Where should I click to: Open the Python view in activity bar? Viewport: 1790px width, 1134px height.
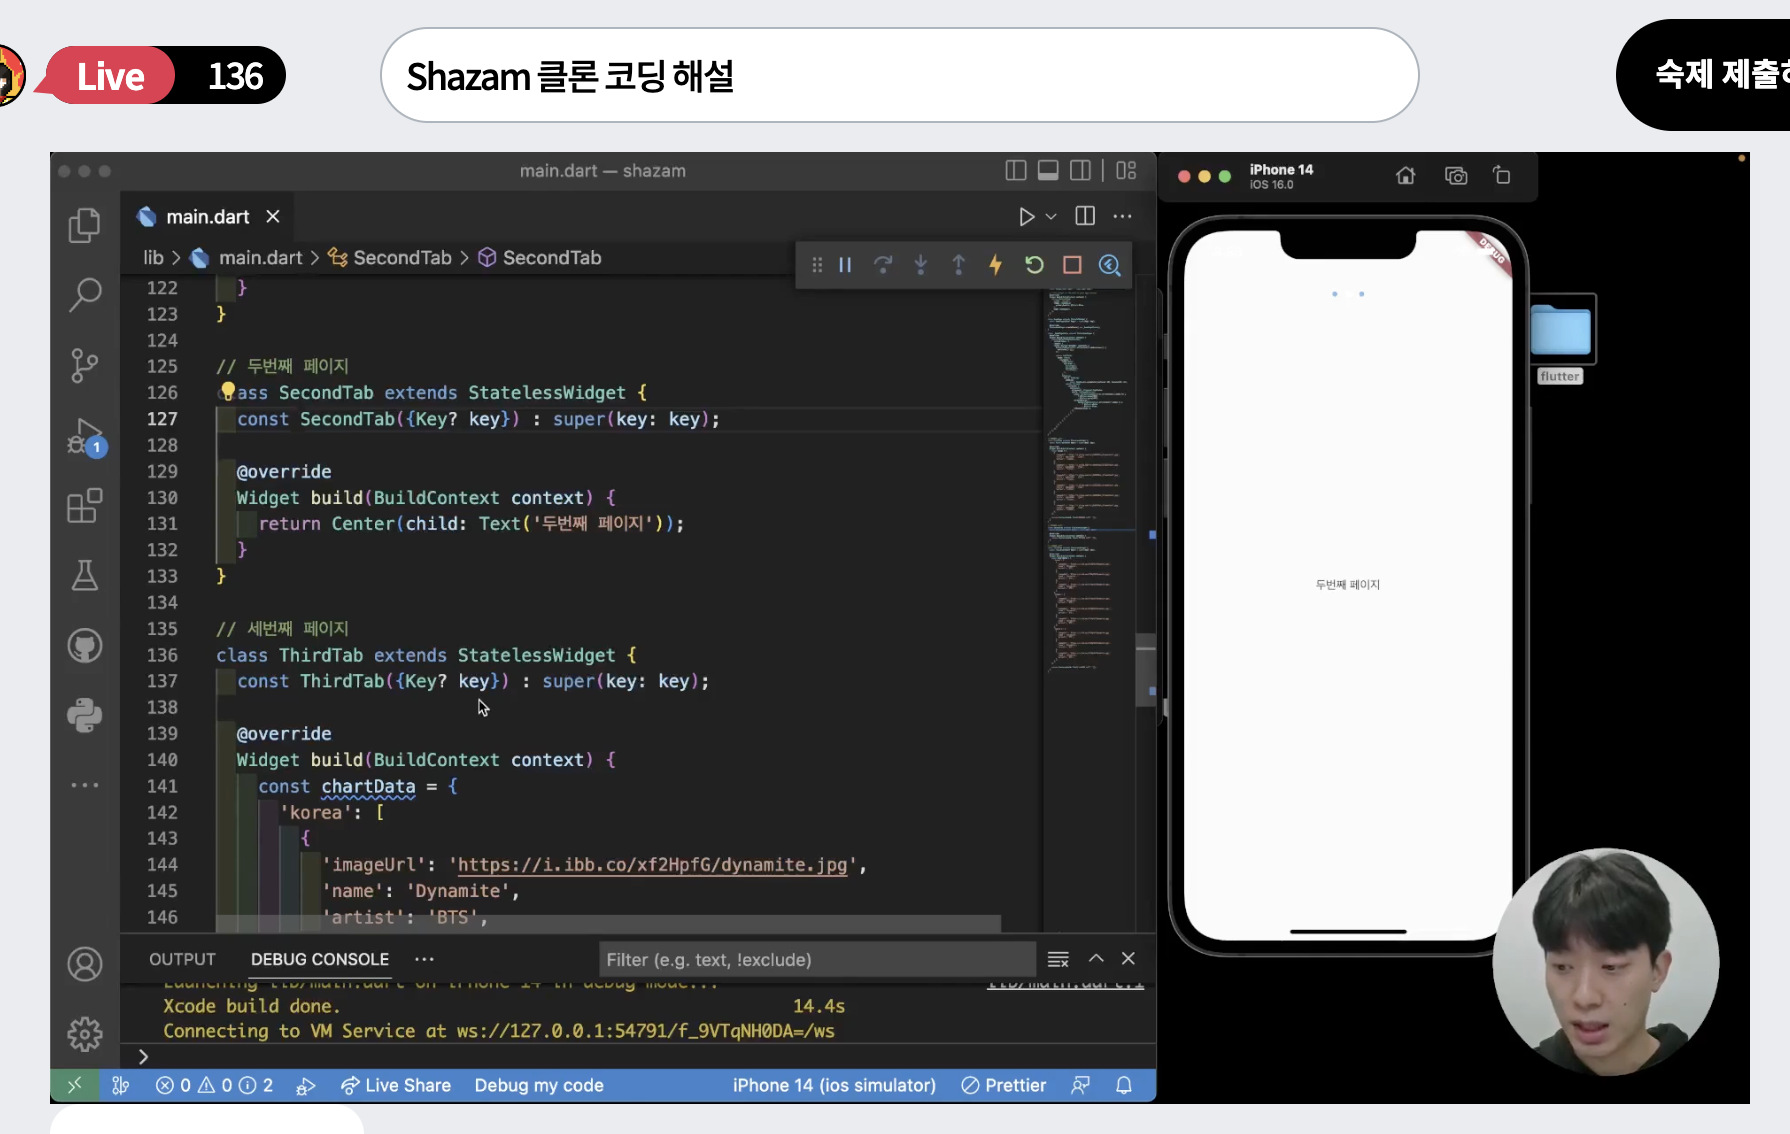click(x=85, y=715)
